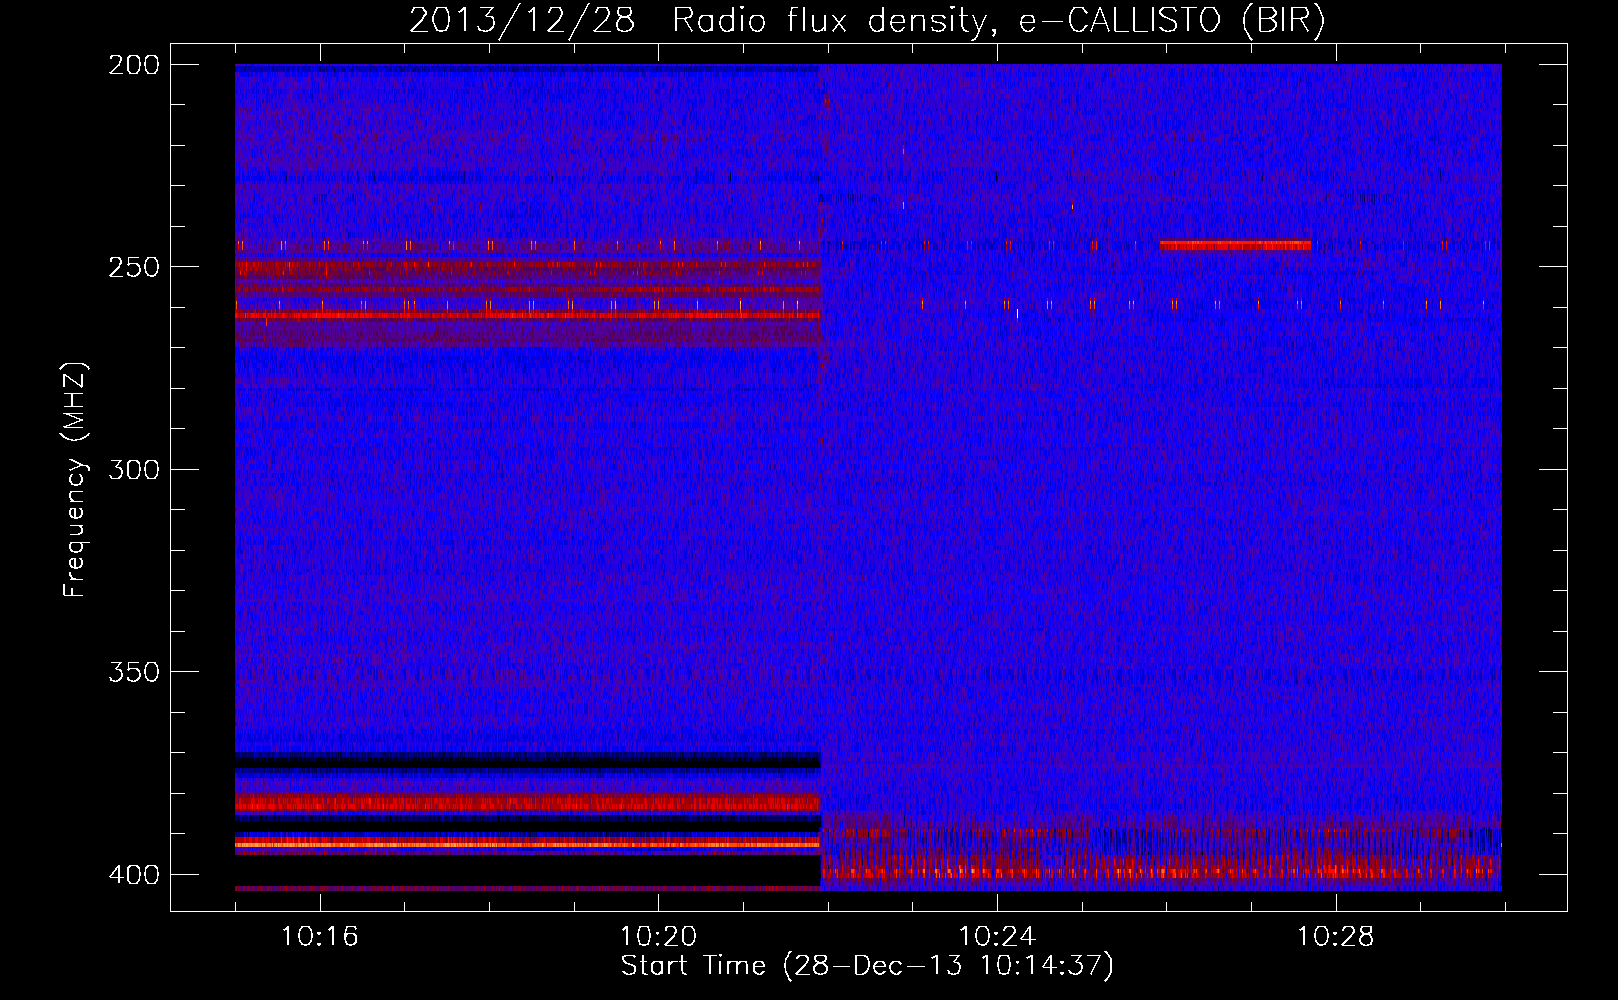Click the 'Frequency (MHZ)' axis label
1618x1000 pixels.
pyautogui.click(x=74, y=479)
